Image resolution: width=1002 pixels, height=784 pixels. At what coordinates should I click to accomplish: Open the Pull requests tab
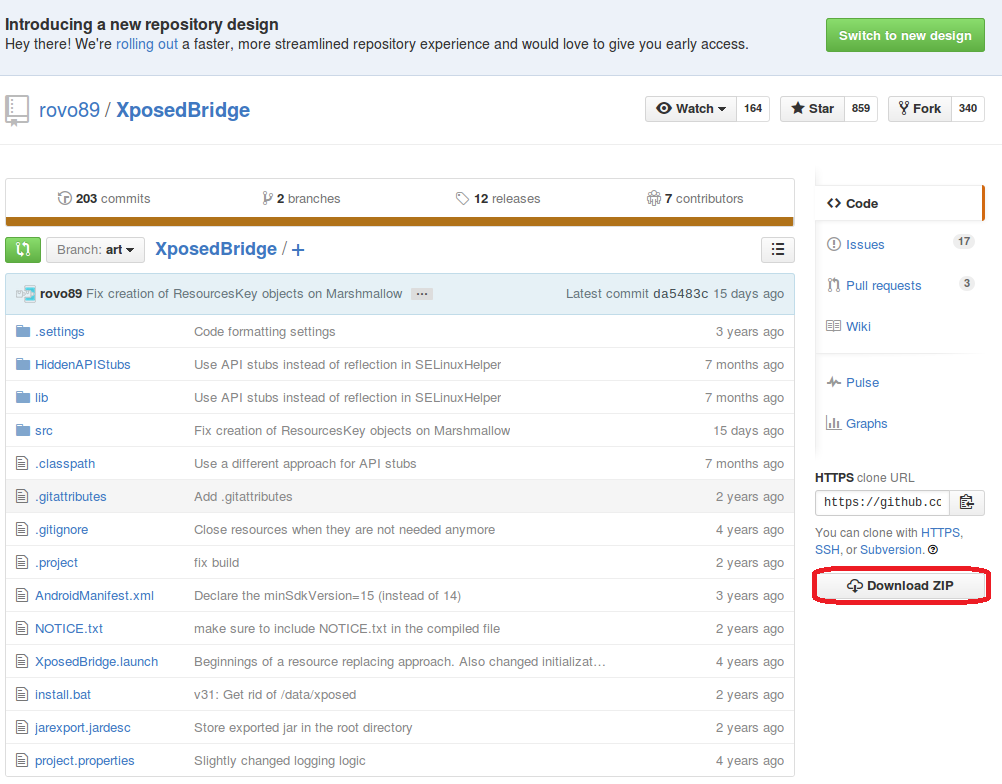click(x=899, y=286)
